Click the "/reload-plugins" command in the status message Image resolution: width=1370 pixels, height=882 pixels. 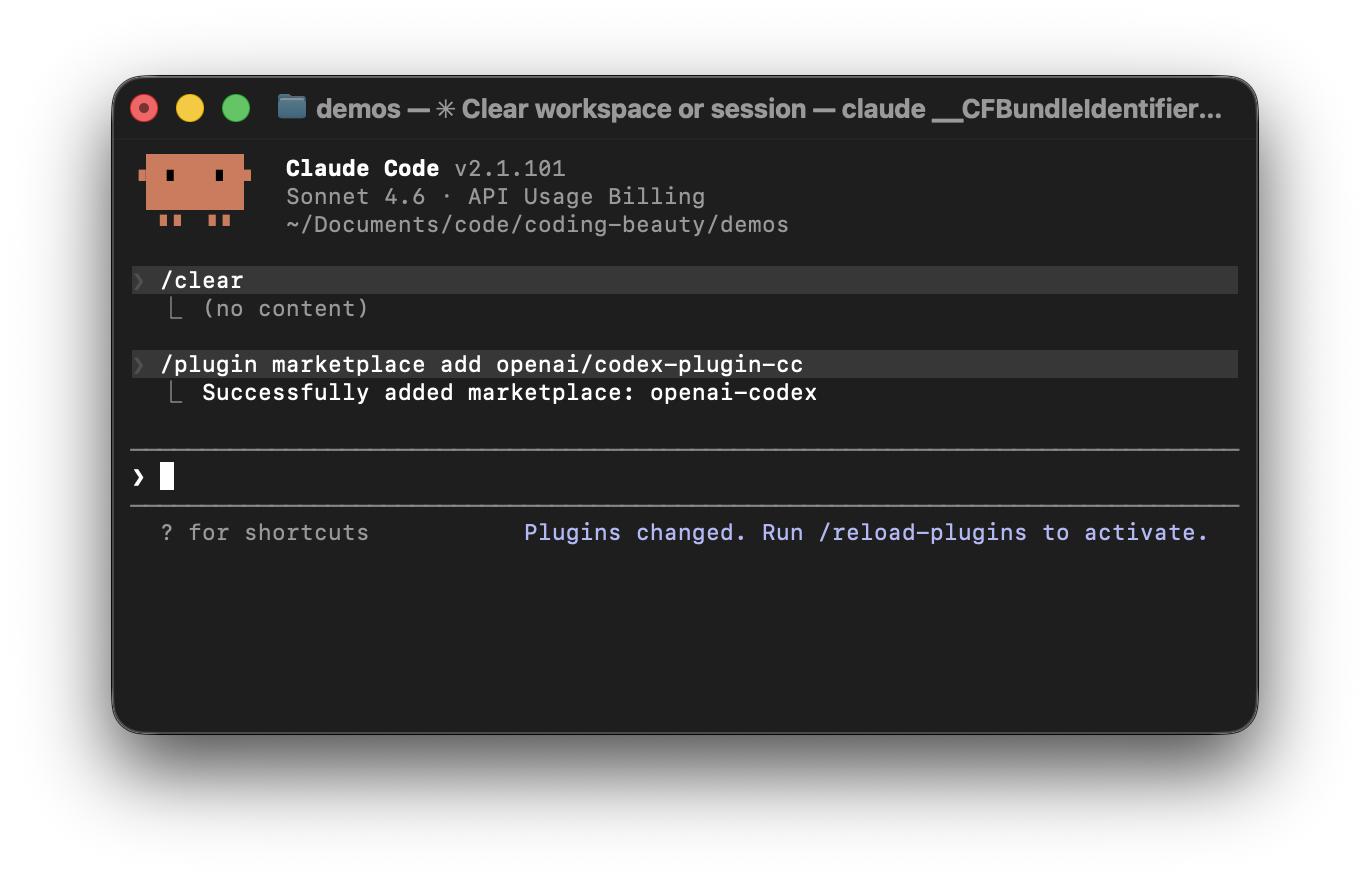click(922, 533)
